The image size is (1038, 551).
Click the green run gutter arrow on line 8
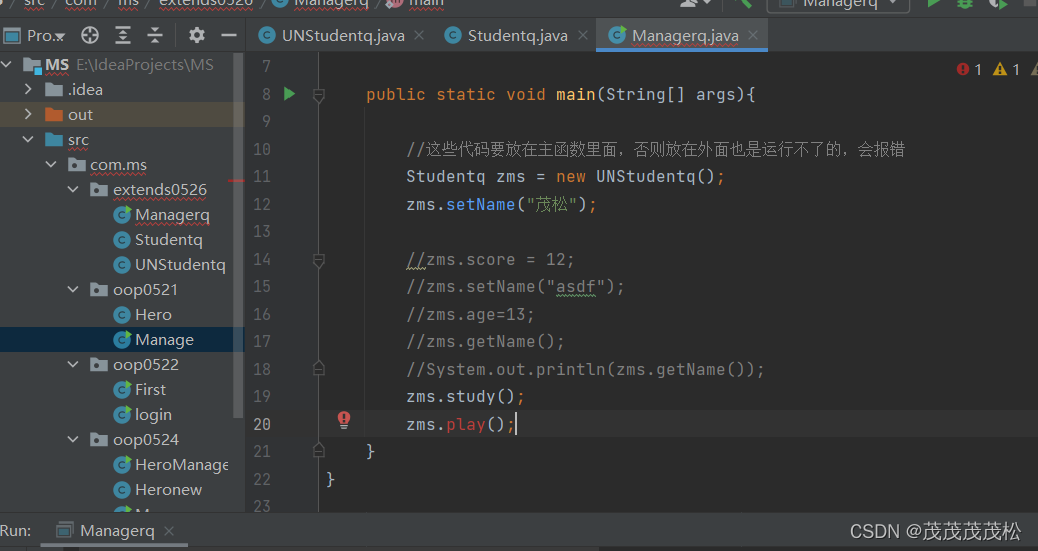pos(289,94)
